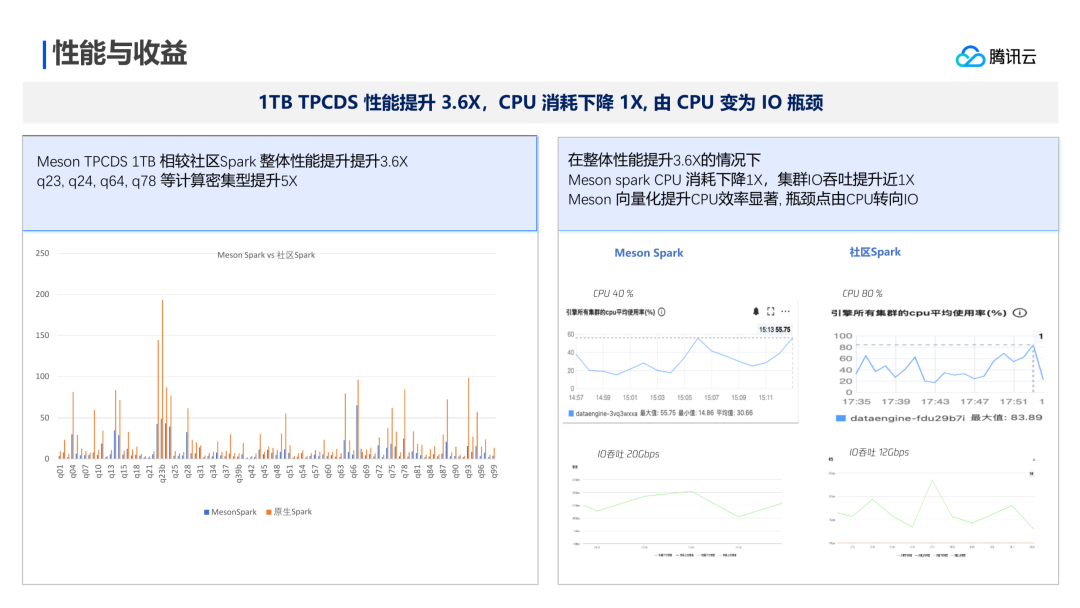This screenshot has width=1080, height=608.
Task: Click the q23b axis label in bar chart
Action: [163, 474]
